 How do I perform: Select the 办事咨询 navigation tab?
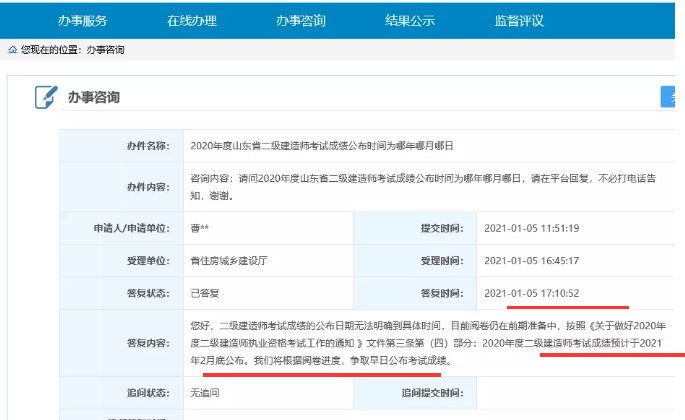[302, 20]
